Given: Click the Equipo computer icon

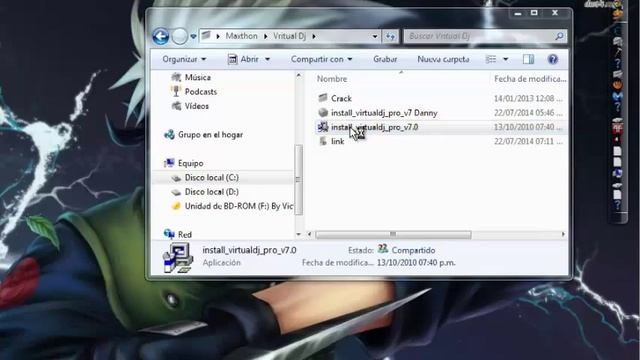Looking at the screenshot, I should click(169, 163).
